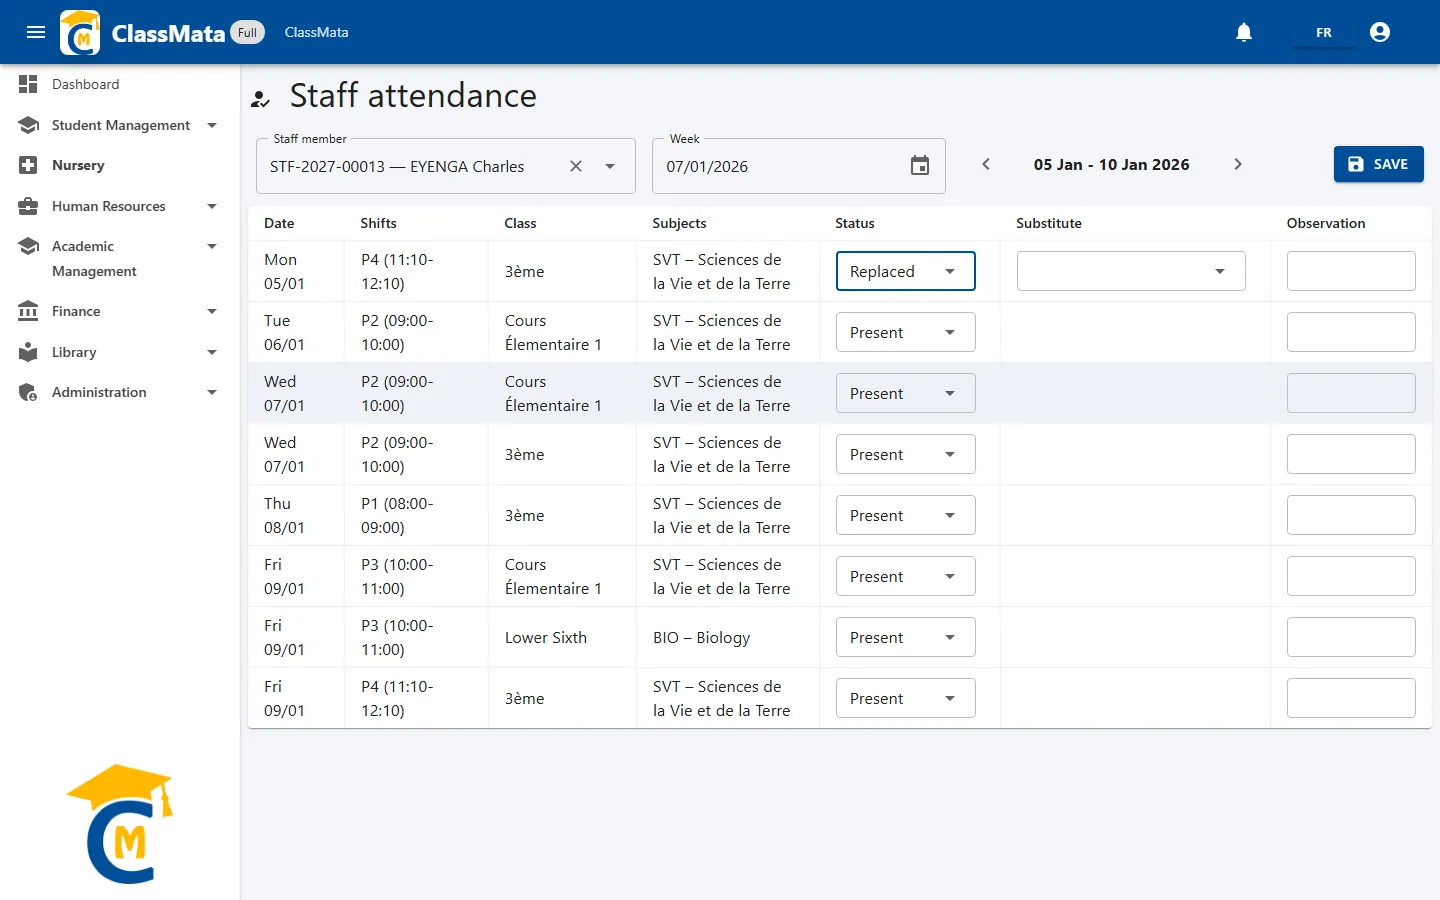Screen dimensions: 1440x900
Task: Expand the Student Management menu
Action: [x=212, y=125]
